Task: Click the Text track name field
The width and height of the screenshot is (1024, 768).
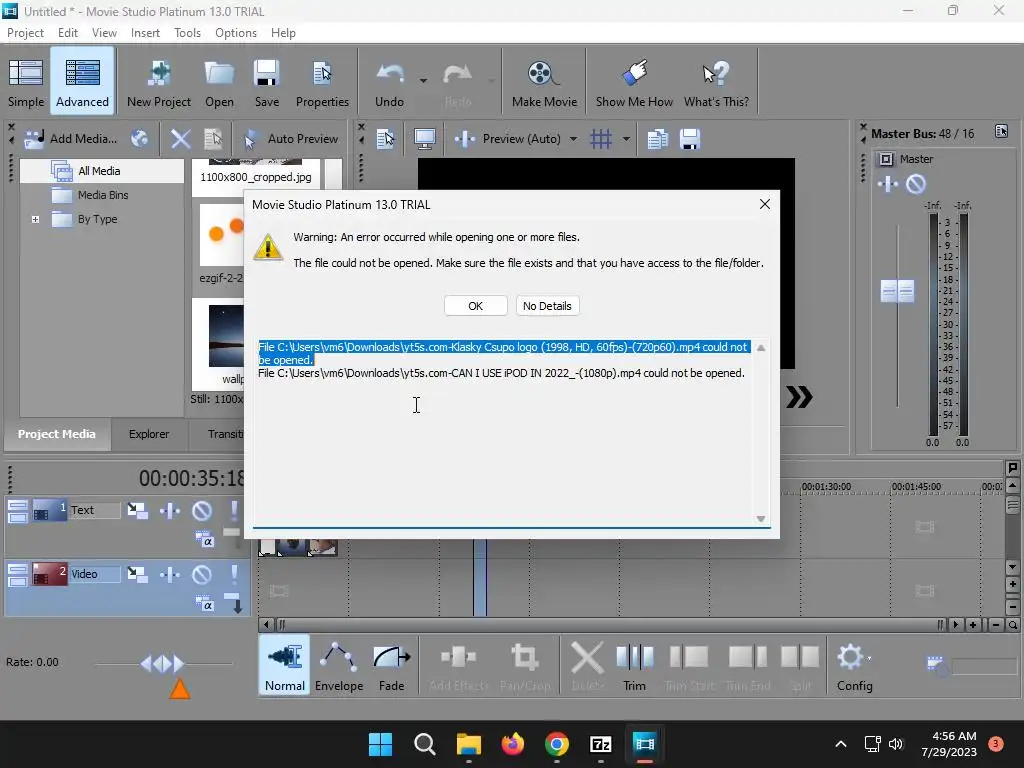Action: 95,510
